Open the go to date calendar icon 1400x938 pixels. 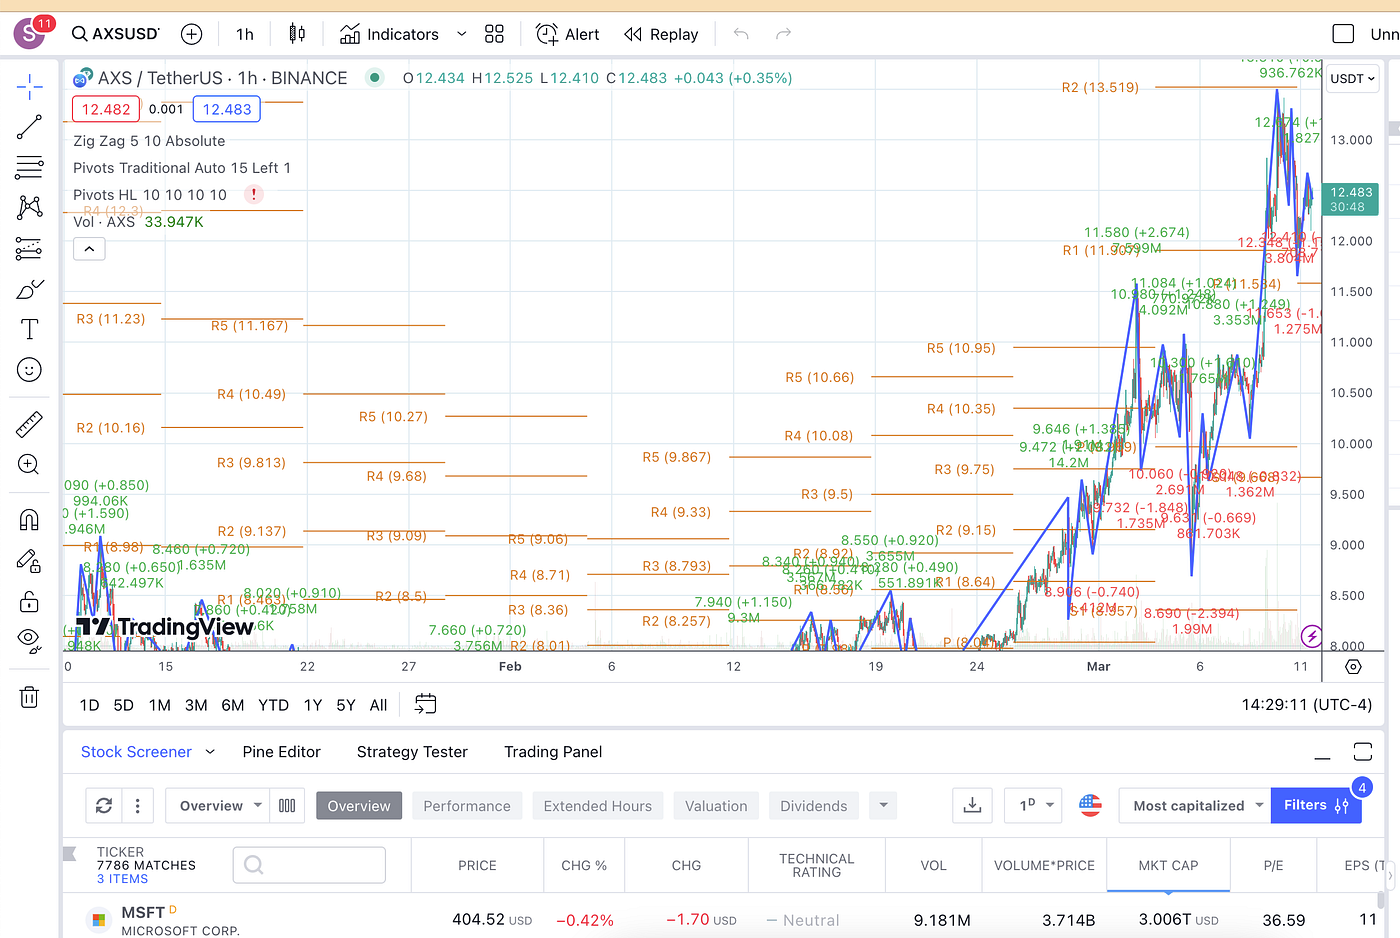coord(425,704)
